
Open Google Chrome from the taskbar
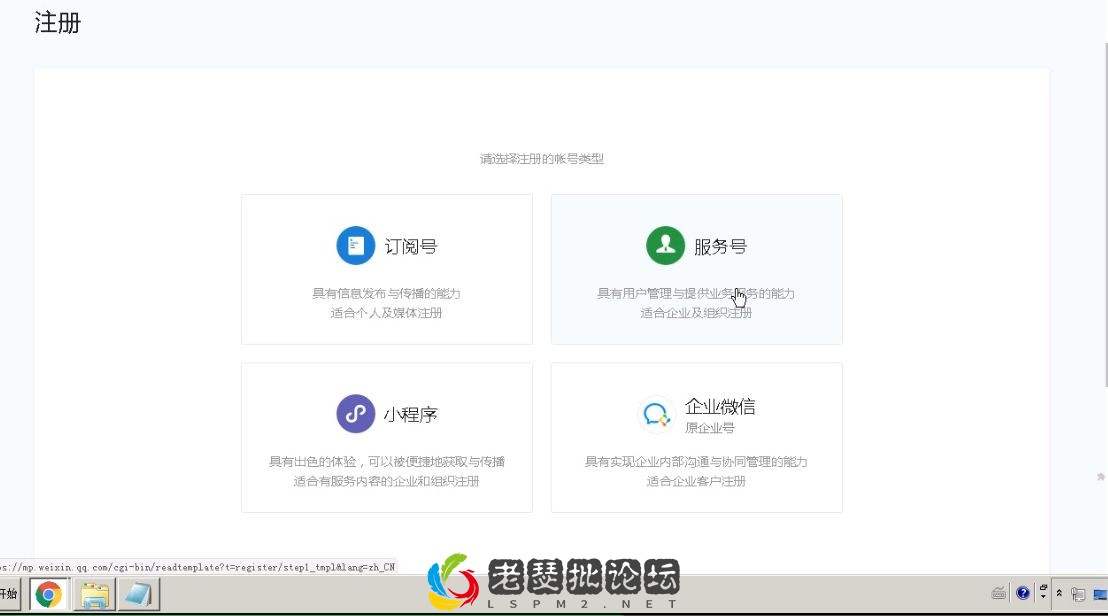click(48, 594)
